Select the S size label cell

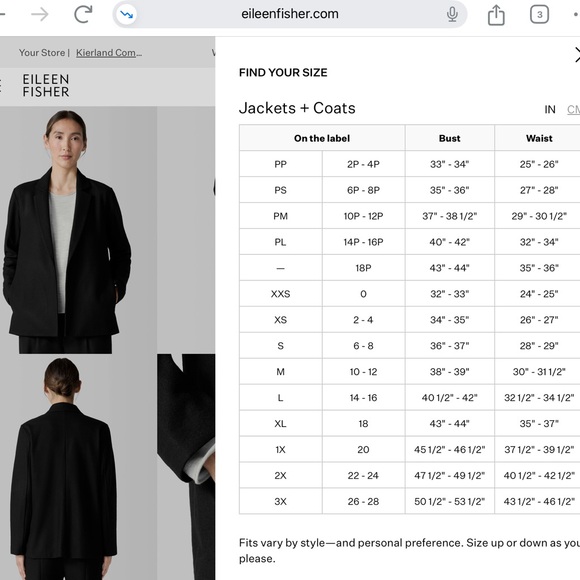(x=280, y=346)
